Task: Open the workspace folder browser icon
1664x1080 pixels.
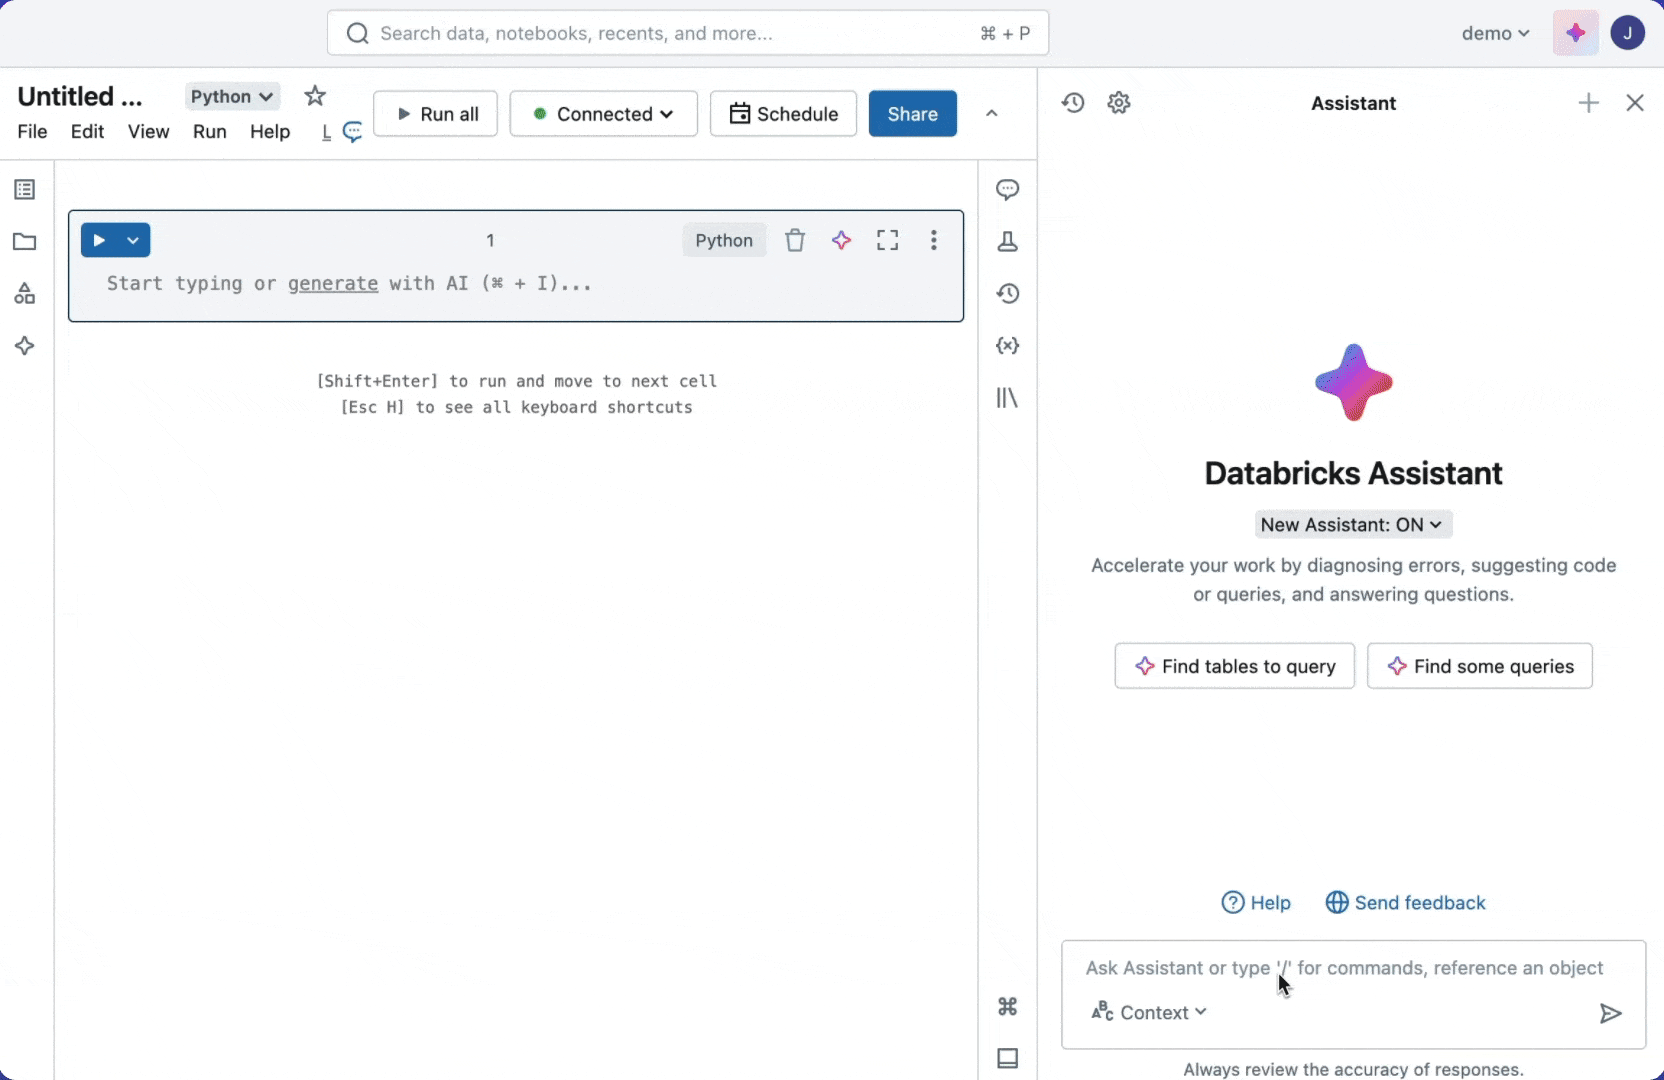Action: coord(25,241)
